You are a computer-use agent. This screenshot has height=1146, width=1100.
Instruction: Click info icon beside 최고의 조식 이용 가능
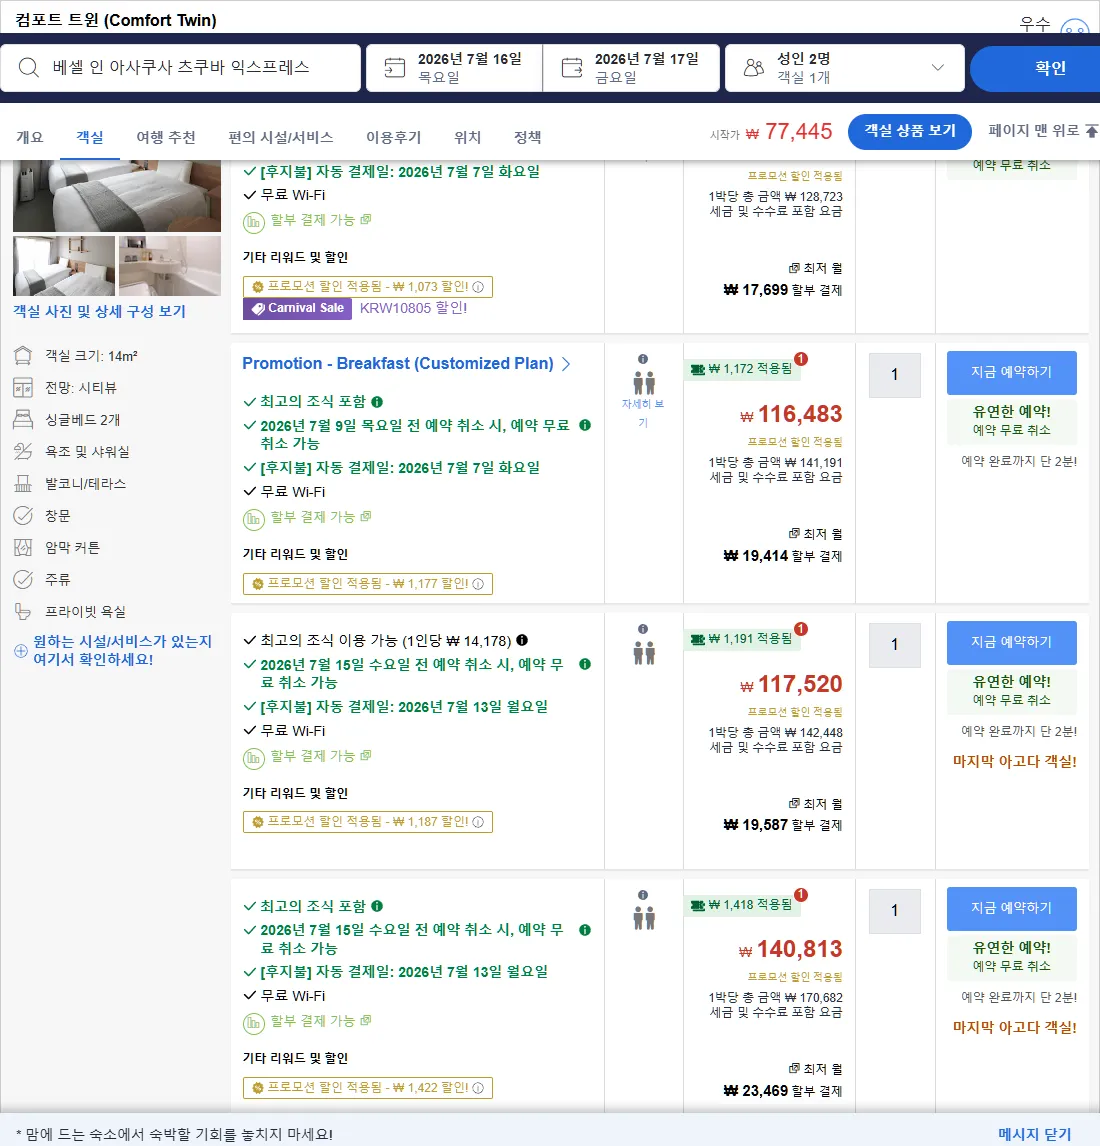click(522, 640)
